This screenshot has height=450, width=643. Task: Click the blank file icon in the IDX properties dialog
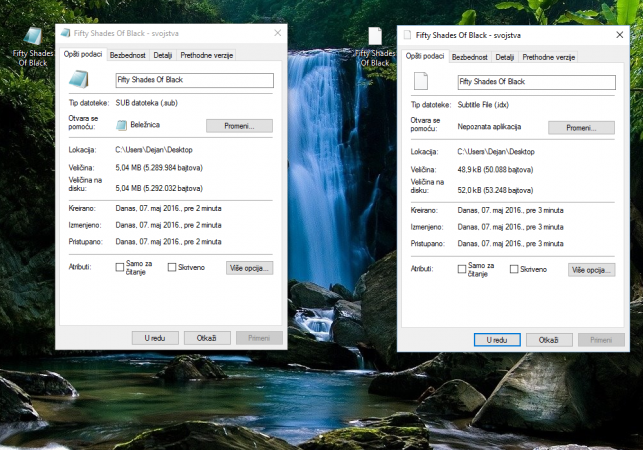(421, 82)
